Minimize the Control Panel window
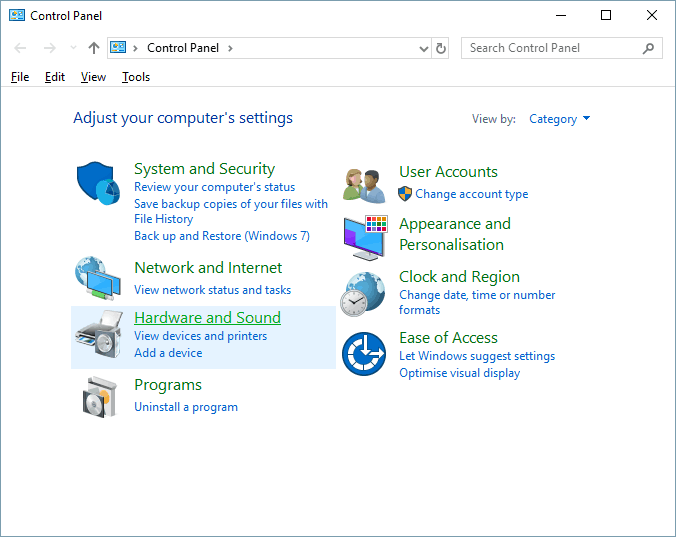The height and width of the screenshot is (537, 676). [x=560, y=16]
